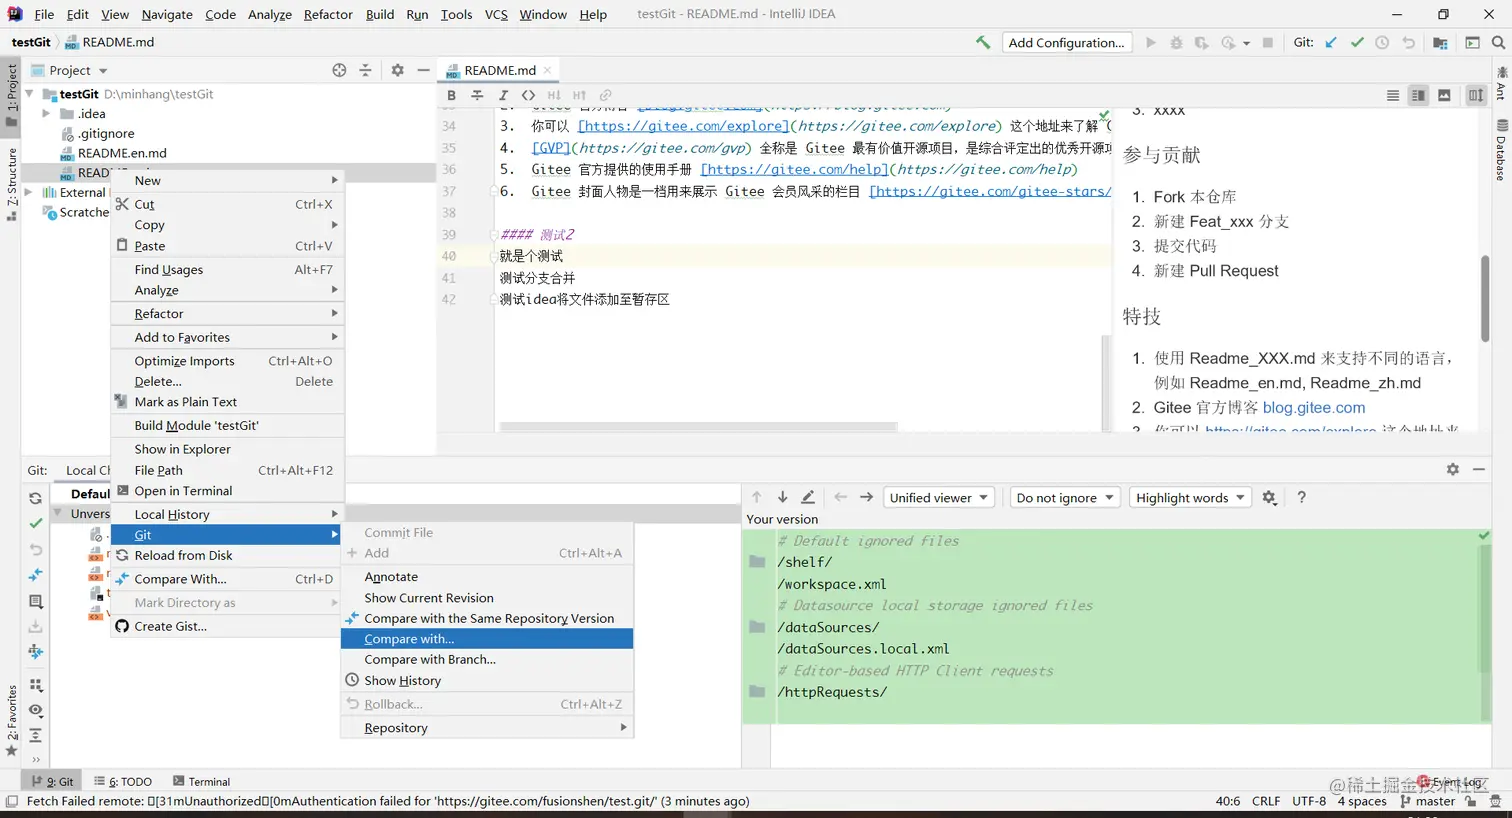The width and height of the screenshot is (1512, 818).
Task: Select Compare with Branch... menu item
Action: (x=487, y=659)
